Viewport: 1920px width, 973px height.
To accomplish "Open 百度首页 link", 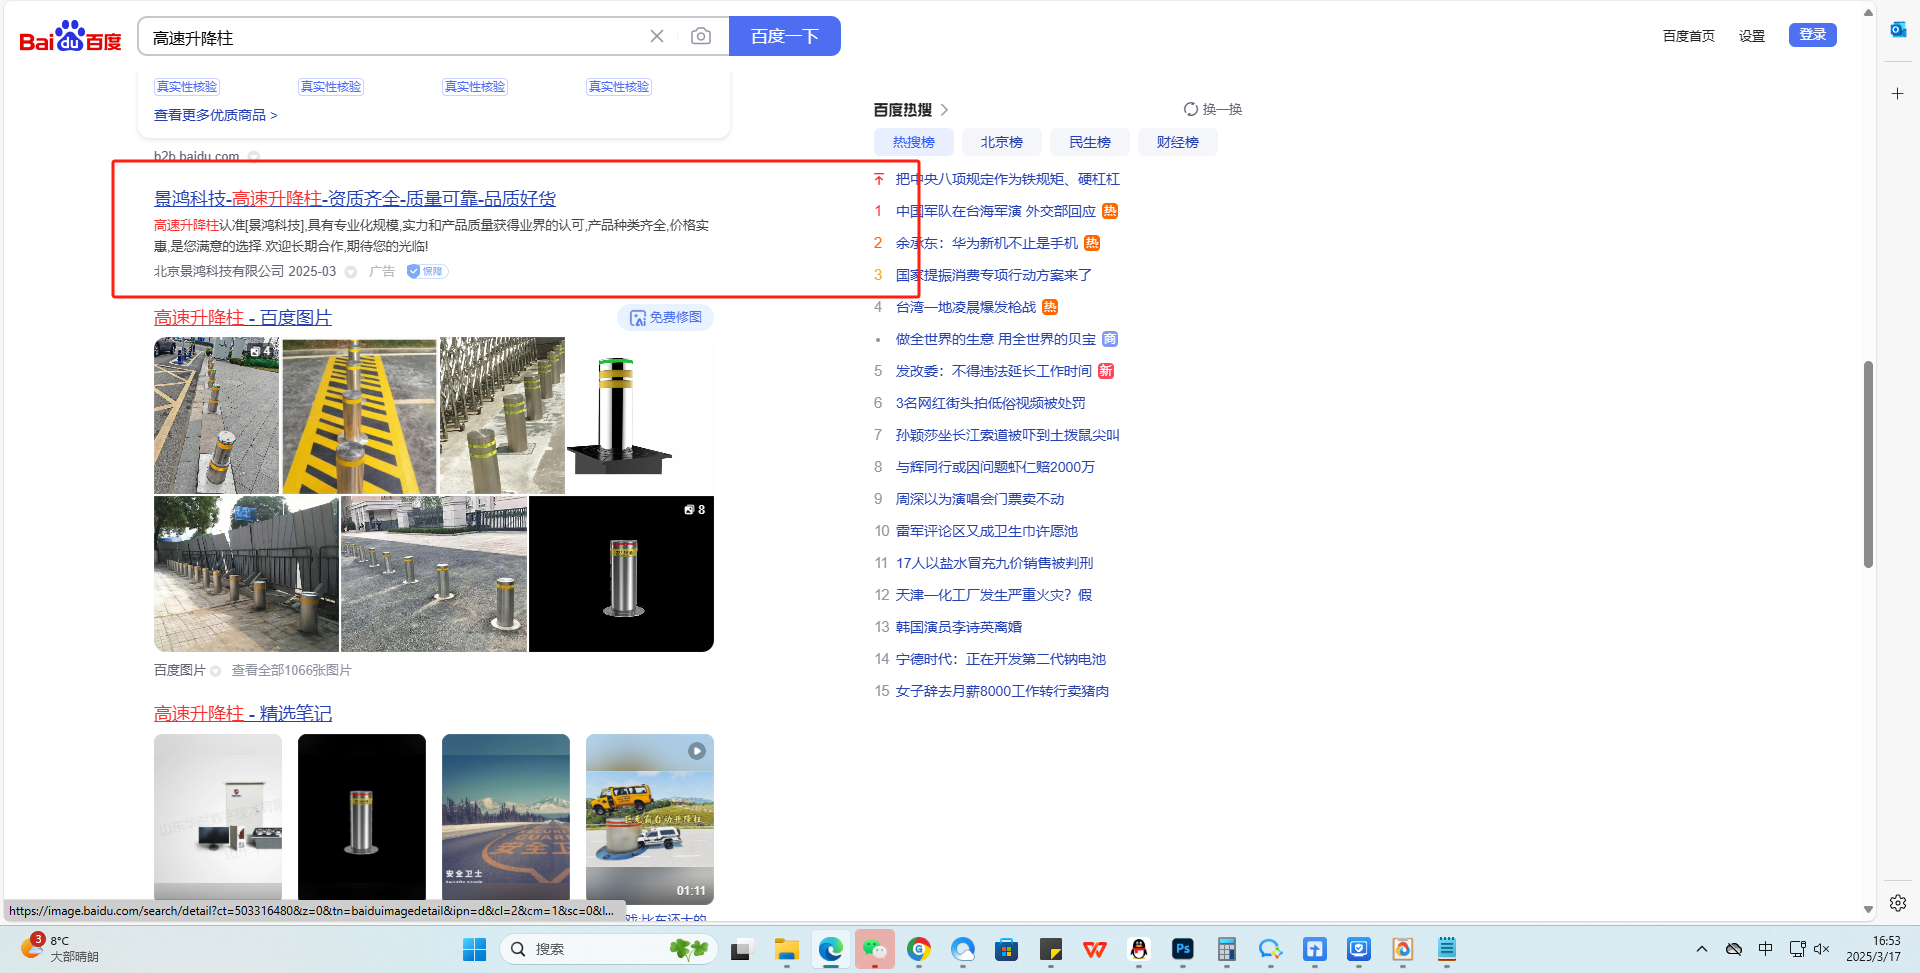I will [x=1689, y=36].
